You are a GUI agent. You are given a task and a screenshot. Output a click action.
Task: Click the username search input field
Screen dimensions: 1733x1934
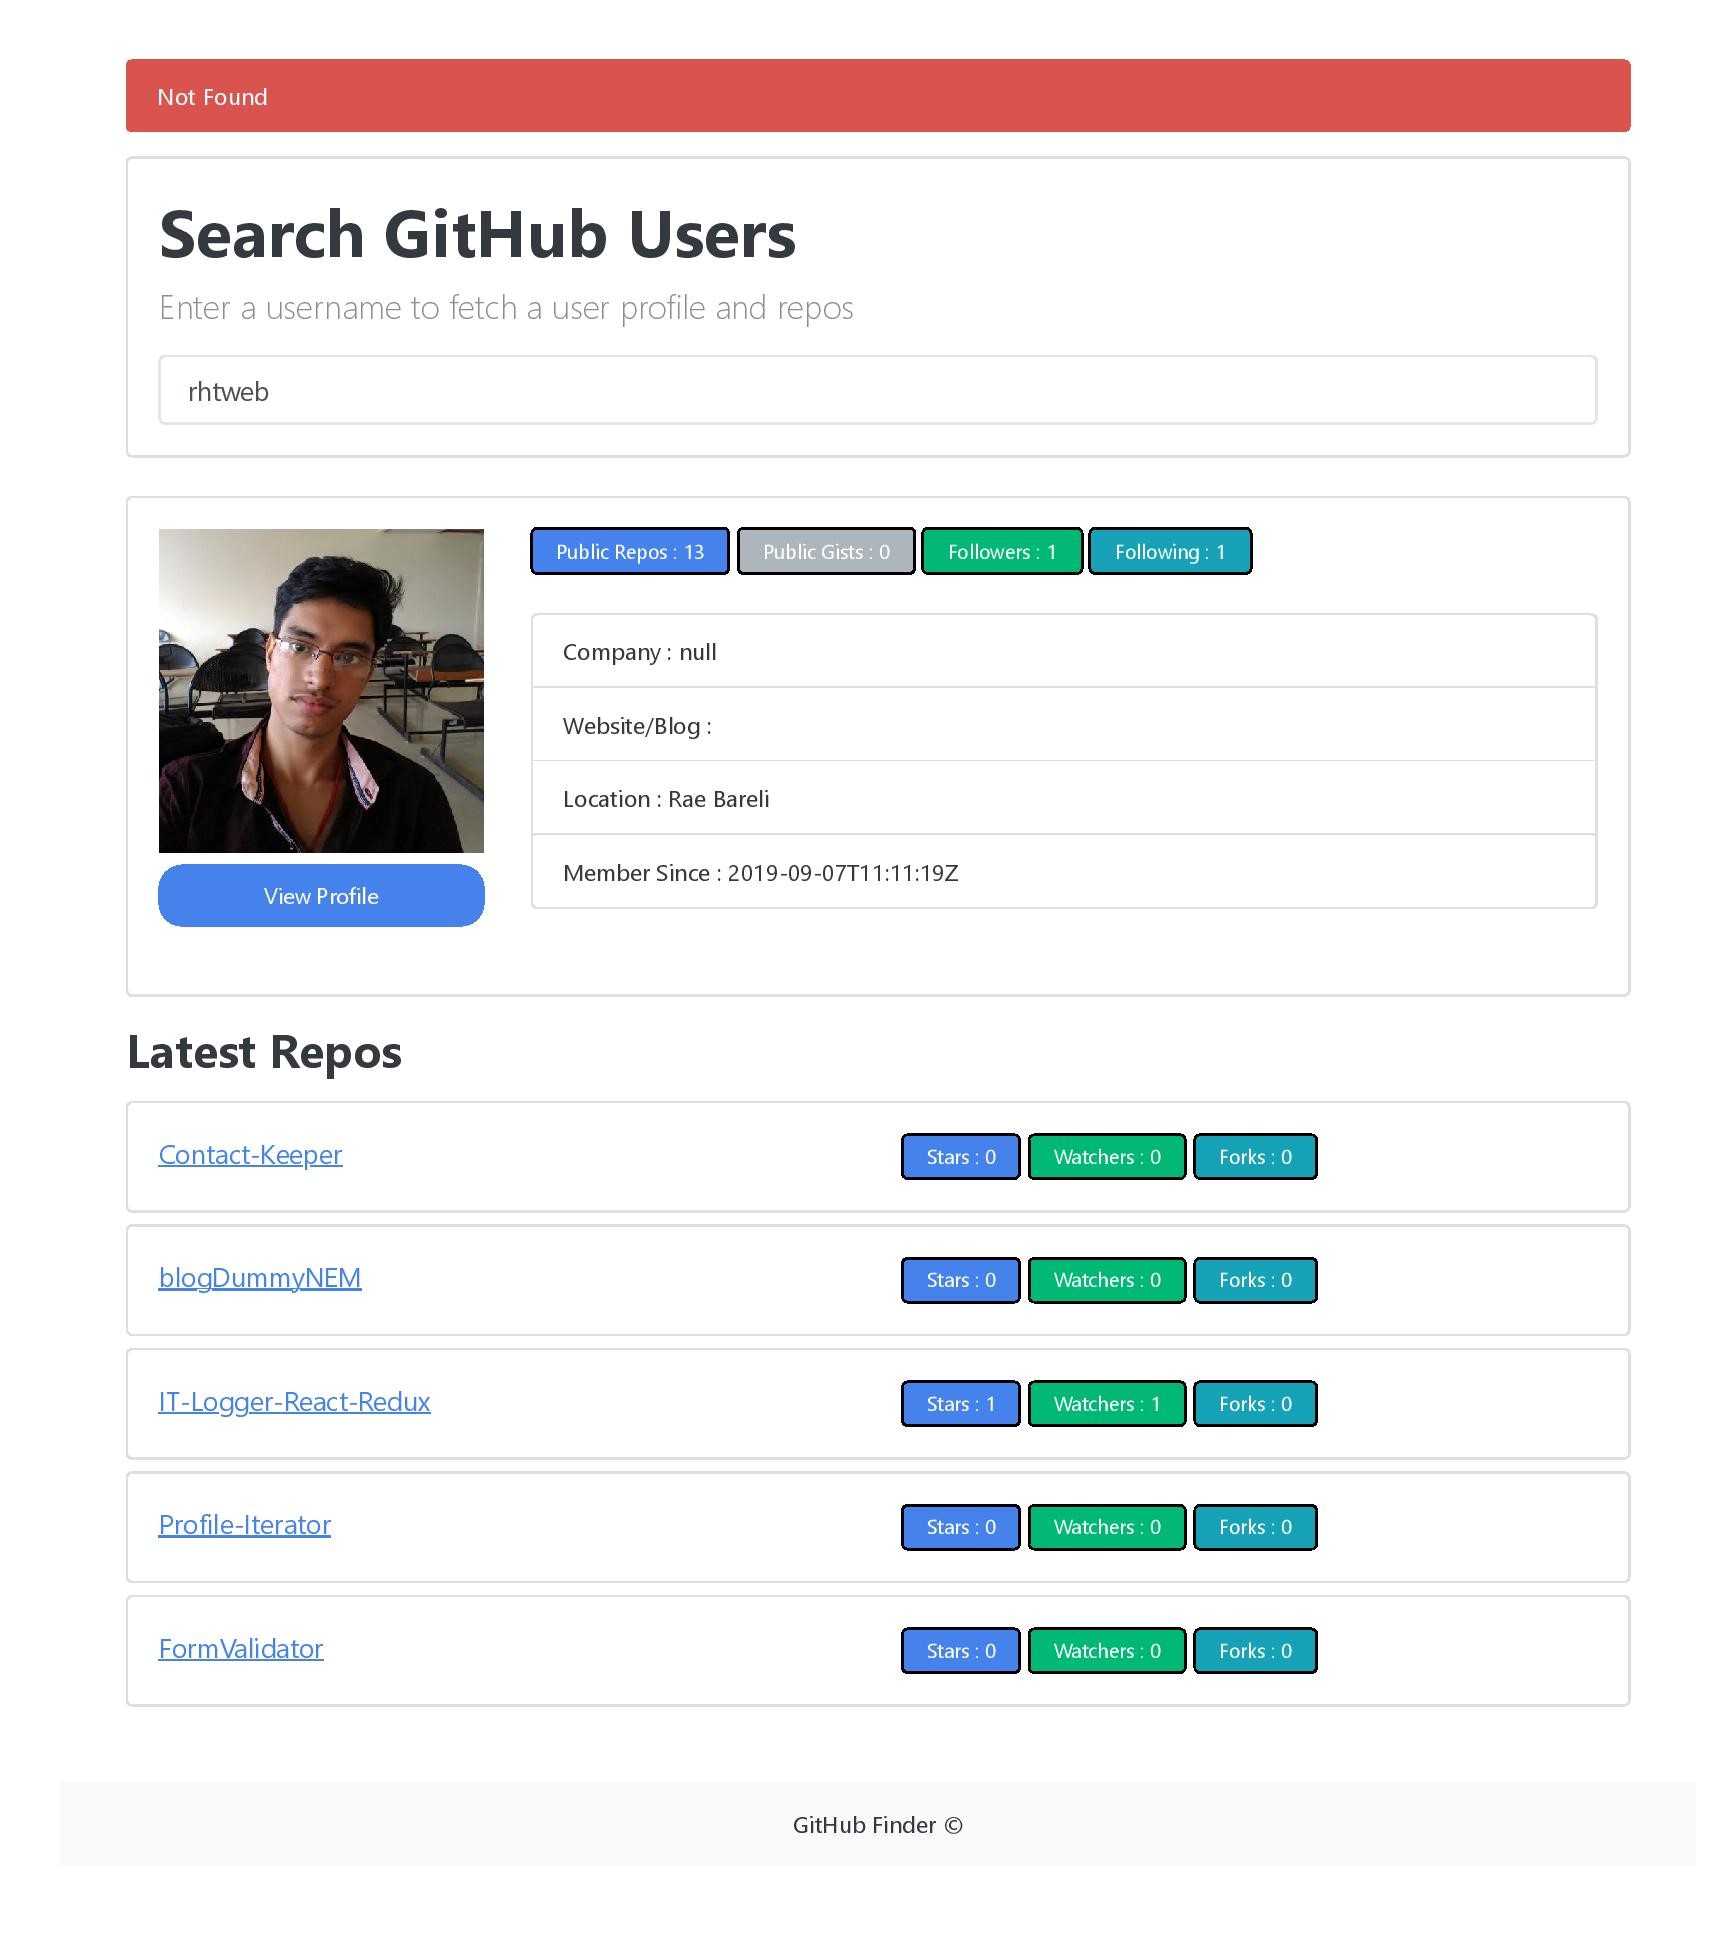(877, 390)
